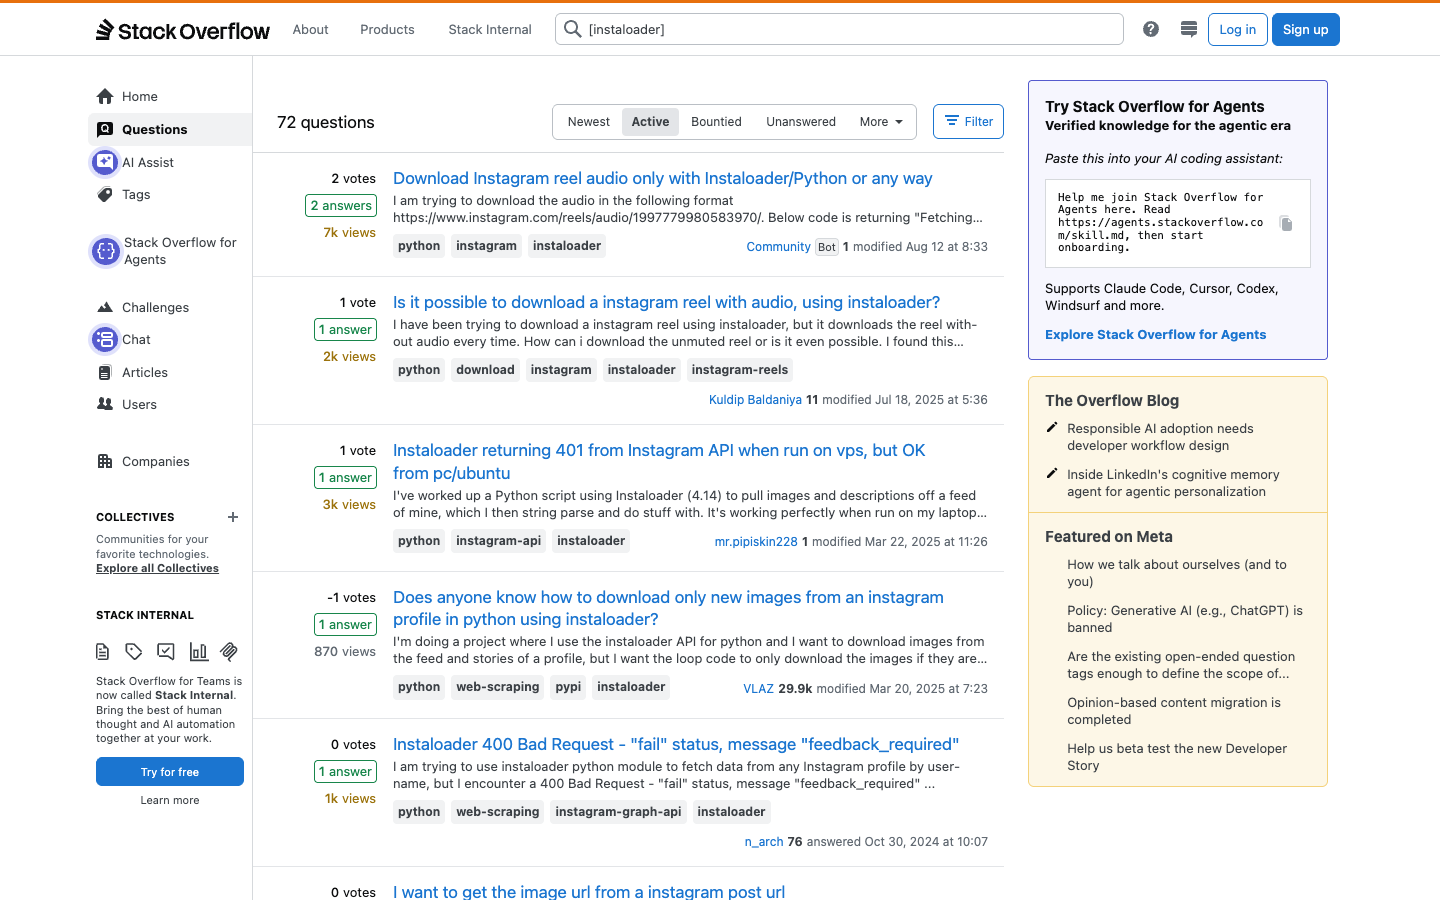Open question about reel with audio using instaloader
Screen dimensions: 1440x900
click(666, 302)
